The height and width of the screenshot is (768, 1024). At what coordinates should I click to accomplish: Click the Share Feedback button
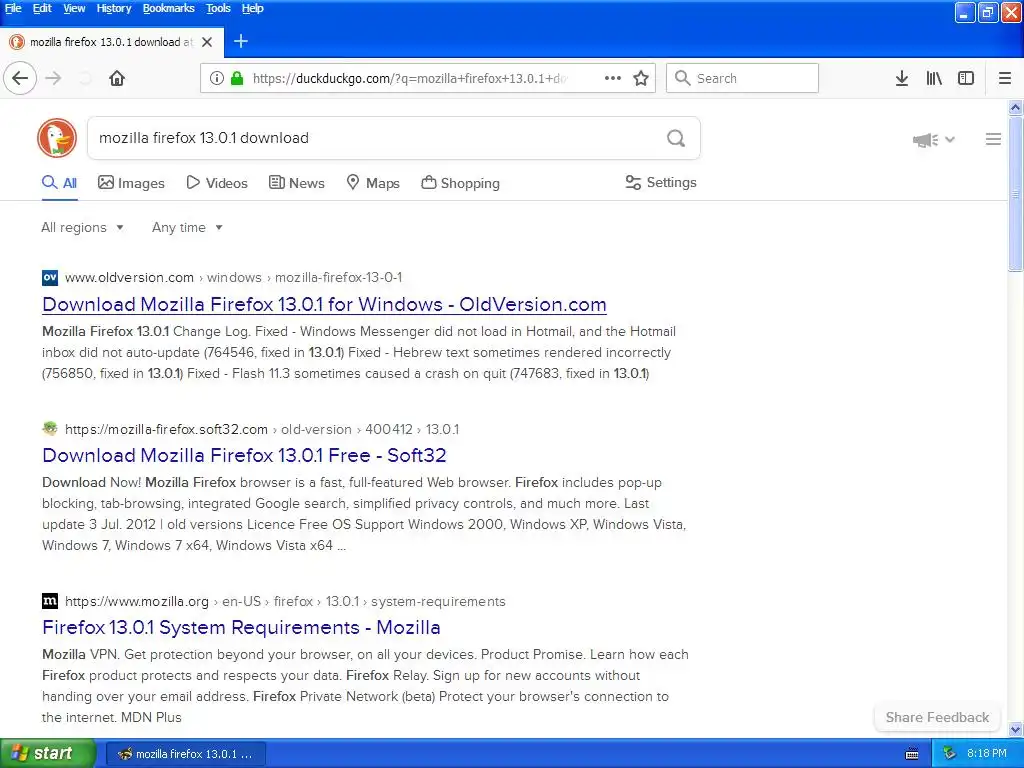tap(937, 717)
